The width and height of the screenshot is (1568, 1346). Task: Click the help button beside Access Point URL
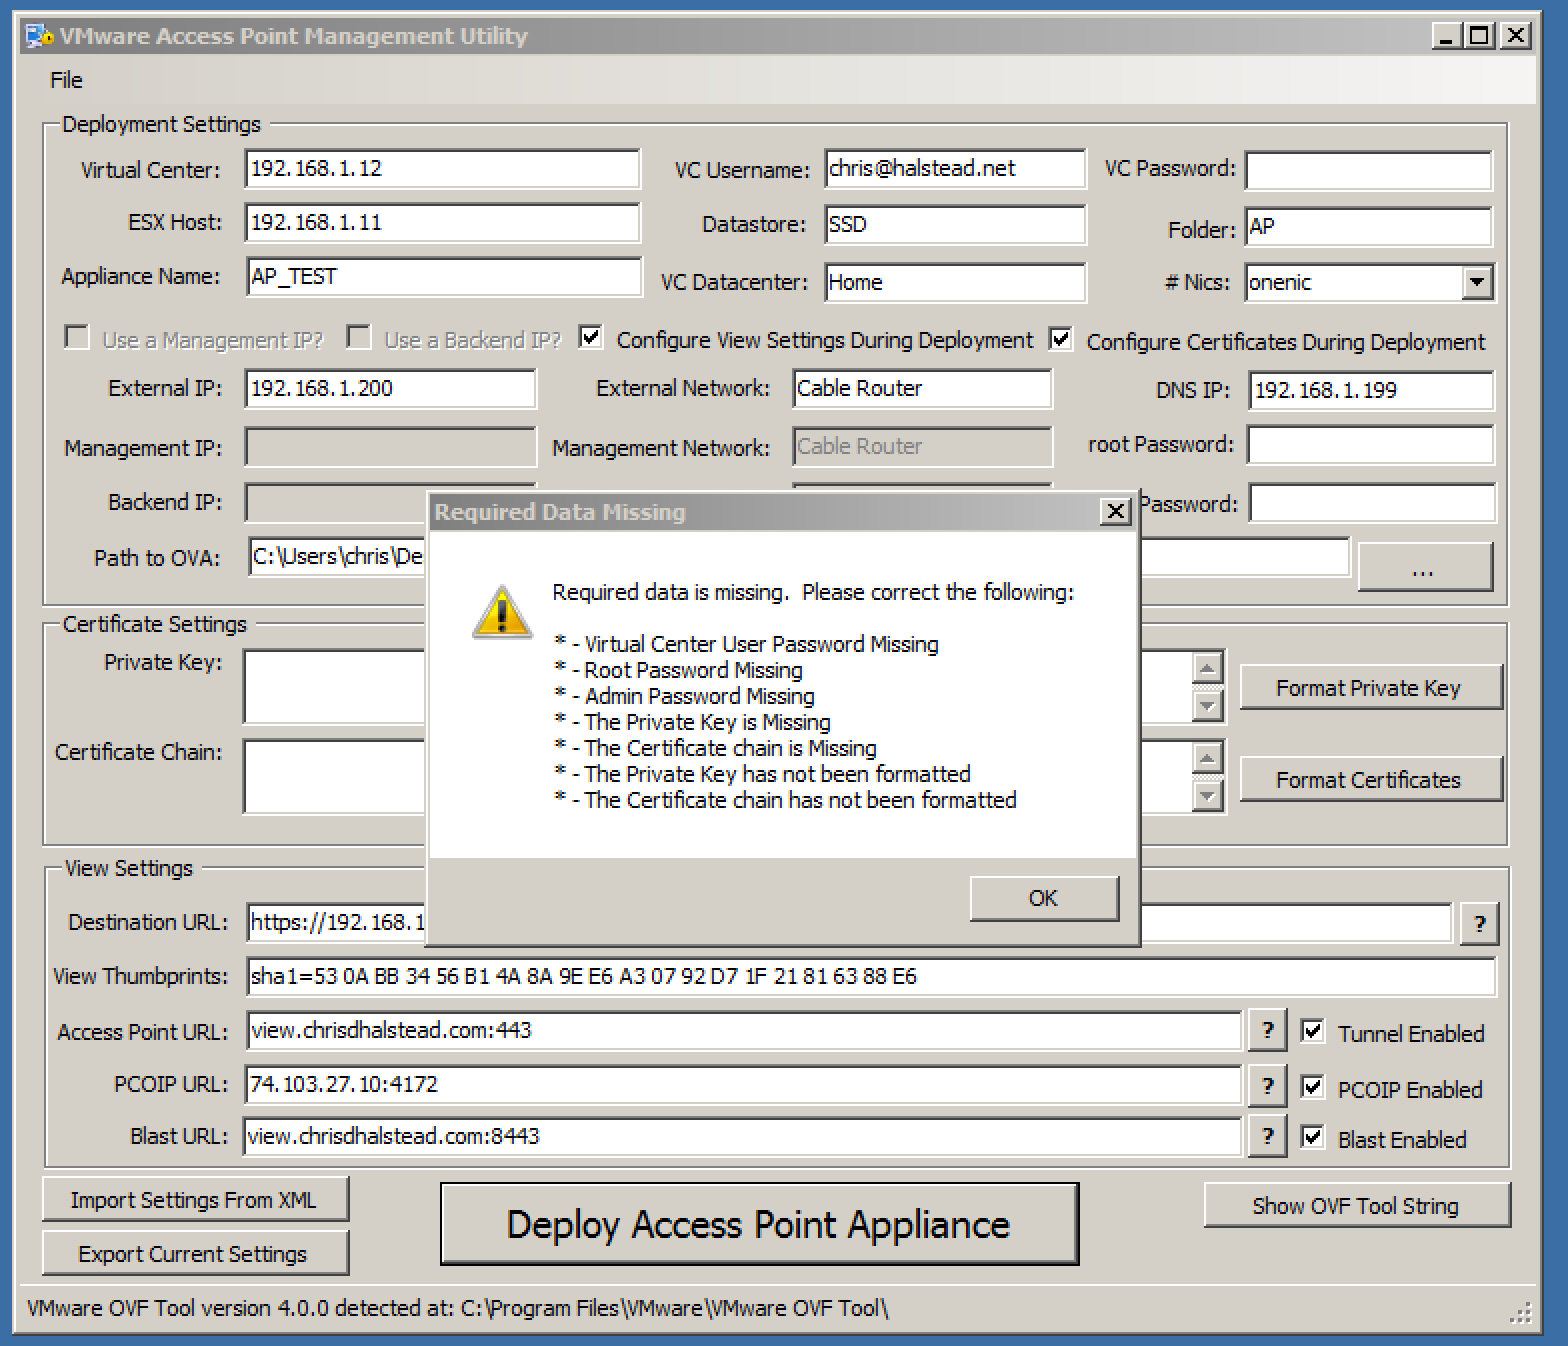point(1267,1030)
